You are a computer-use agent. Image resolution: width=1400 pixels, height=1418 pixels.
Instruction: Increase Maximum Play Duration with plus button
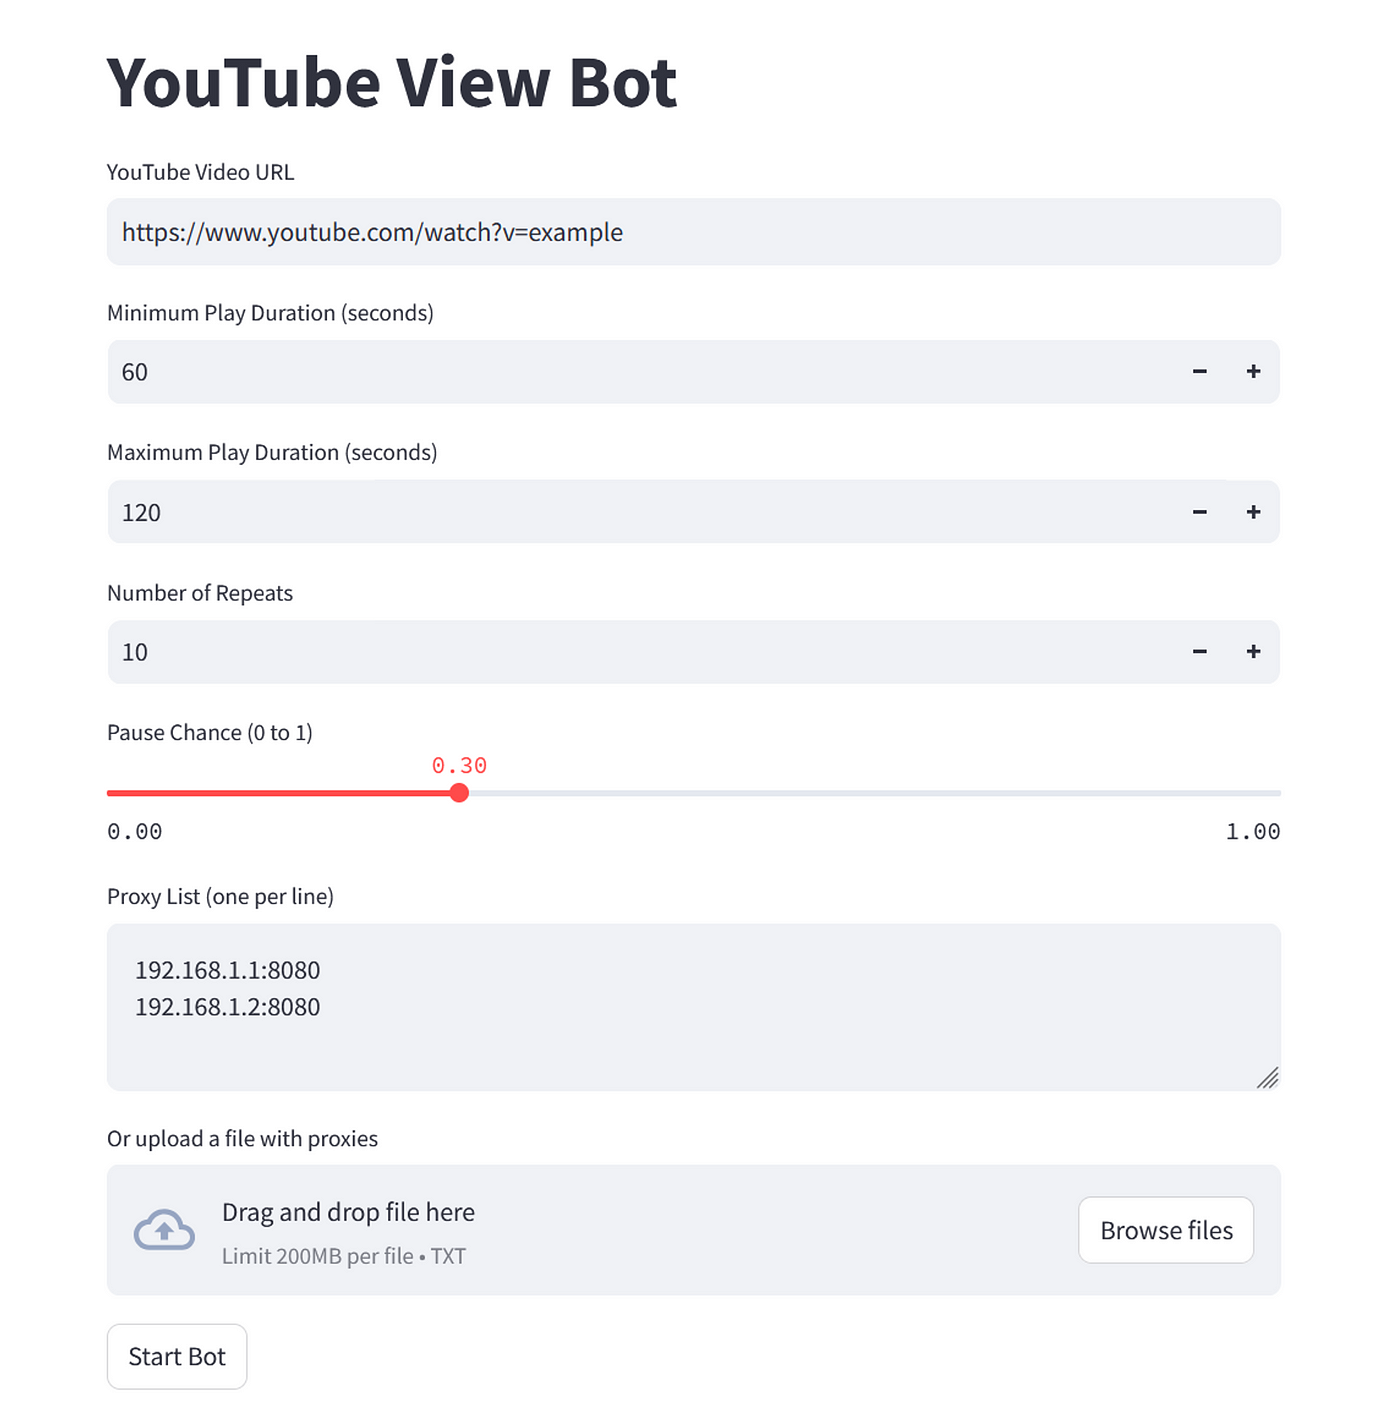point(1253,512)
